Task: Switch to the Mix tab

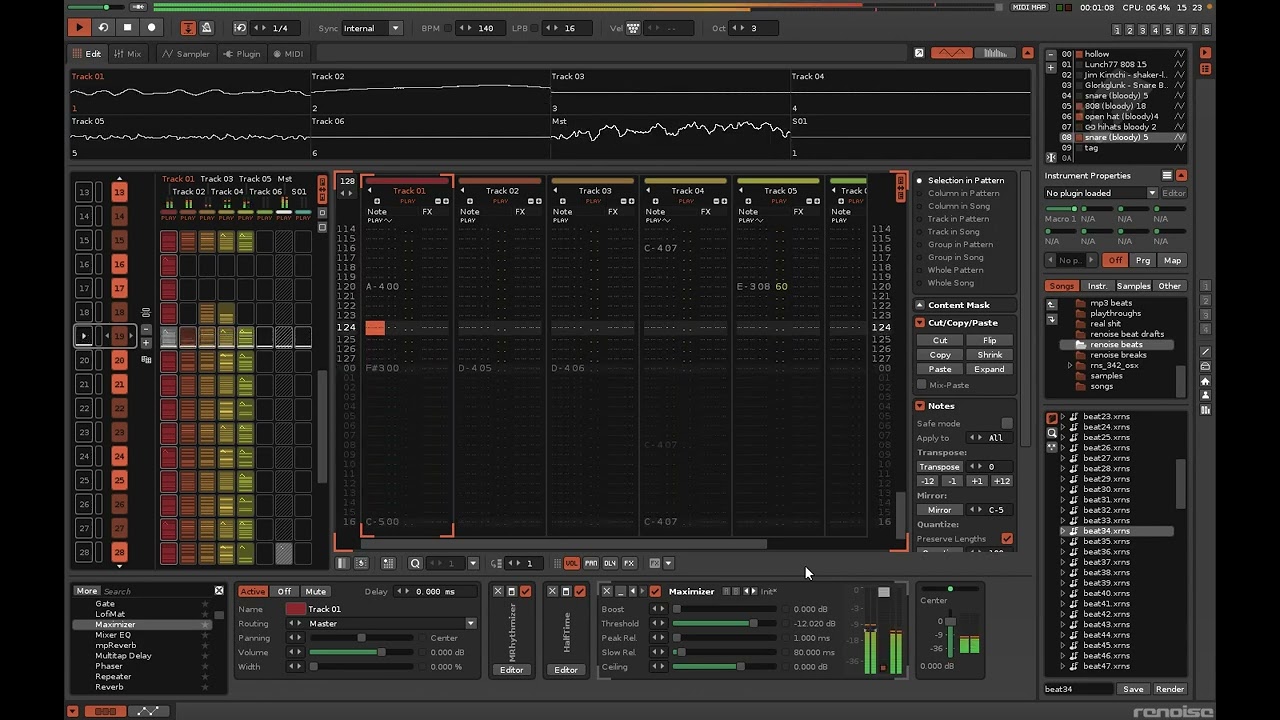Action: (x=127, y=54)
